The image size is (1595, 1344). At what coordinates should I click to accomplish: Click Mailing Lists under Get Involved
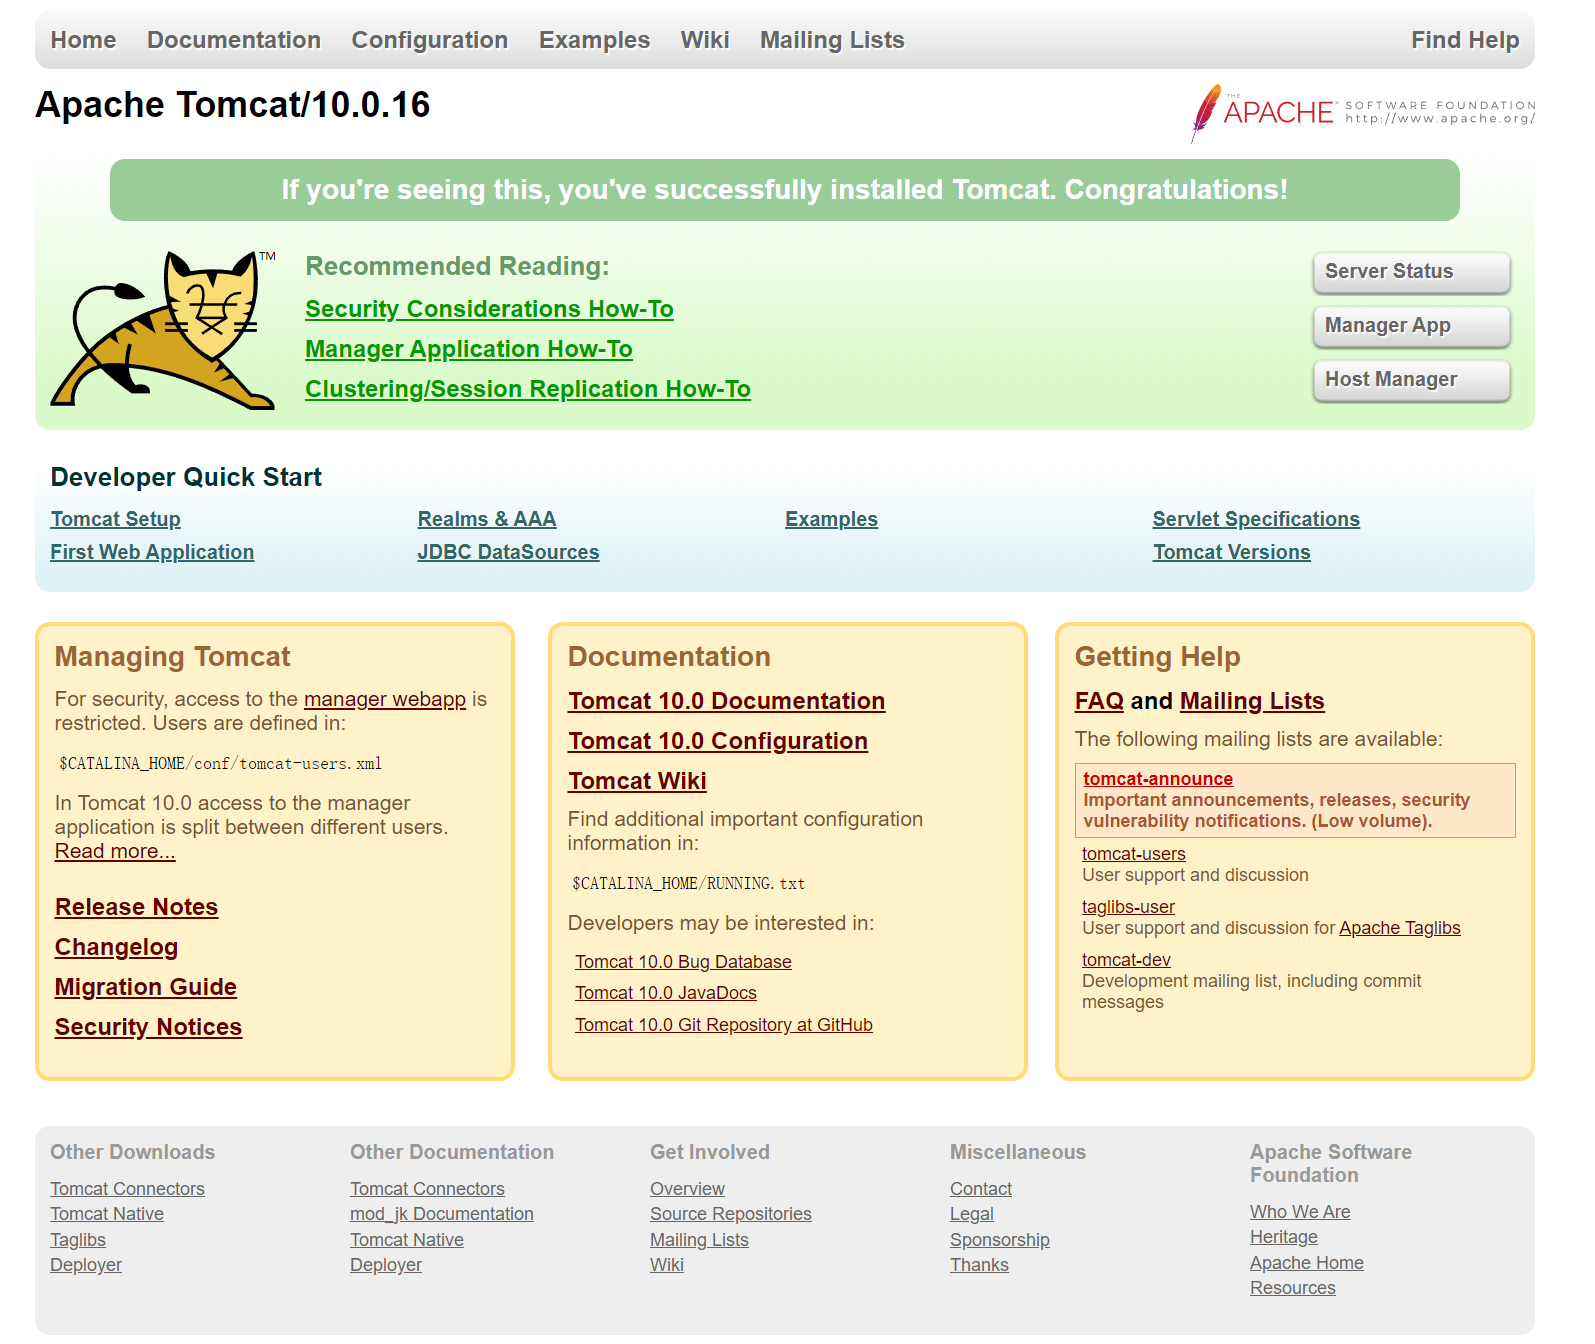[x=699, y=1240]
